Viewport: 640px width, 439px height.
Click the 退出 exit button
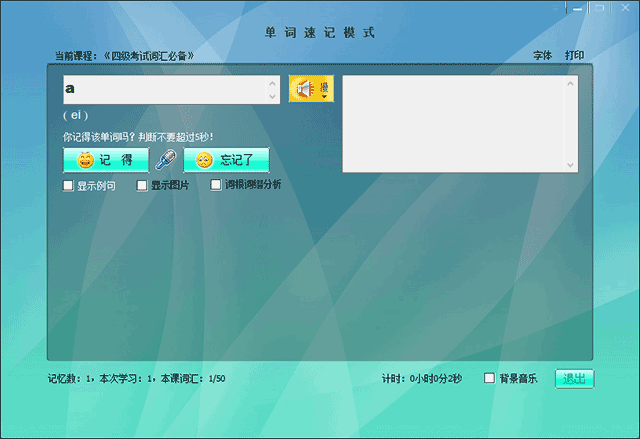click(x=574, y=379)
